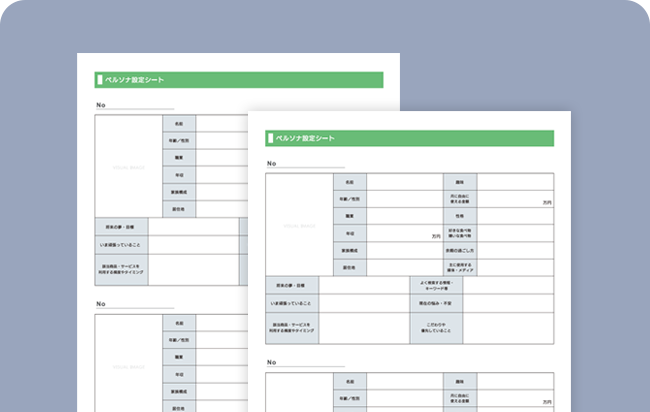Select blank cell beside 居住地 in front top block

[405, 268]
